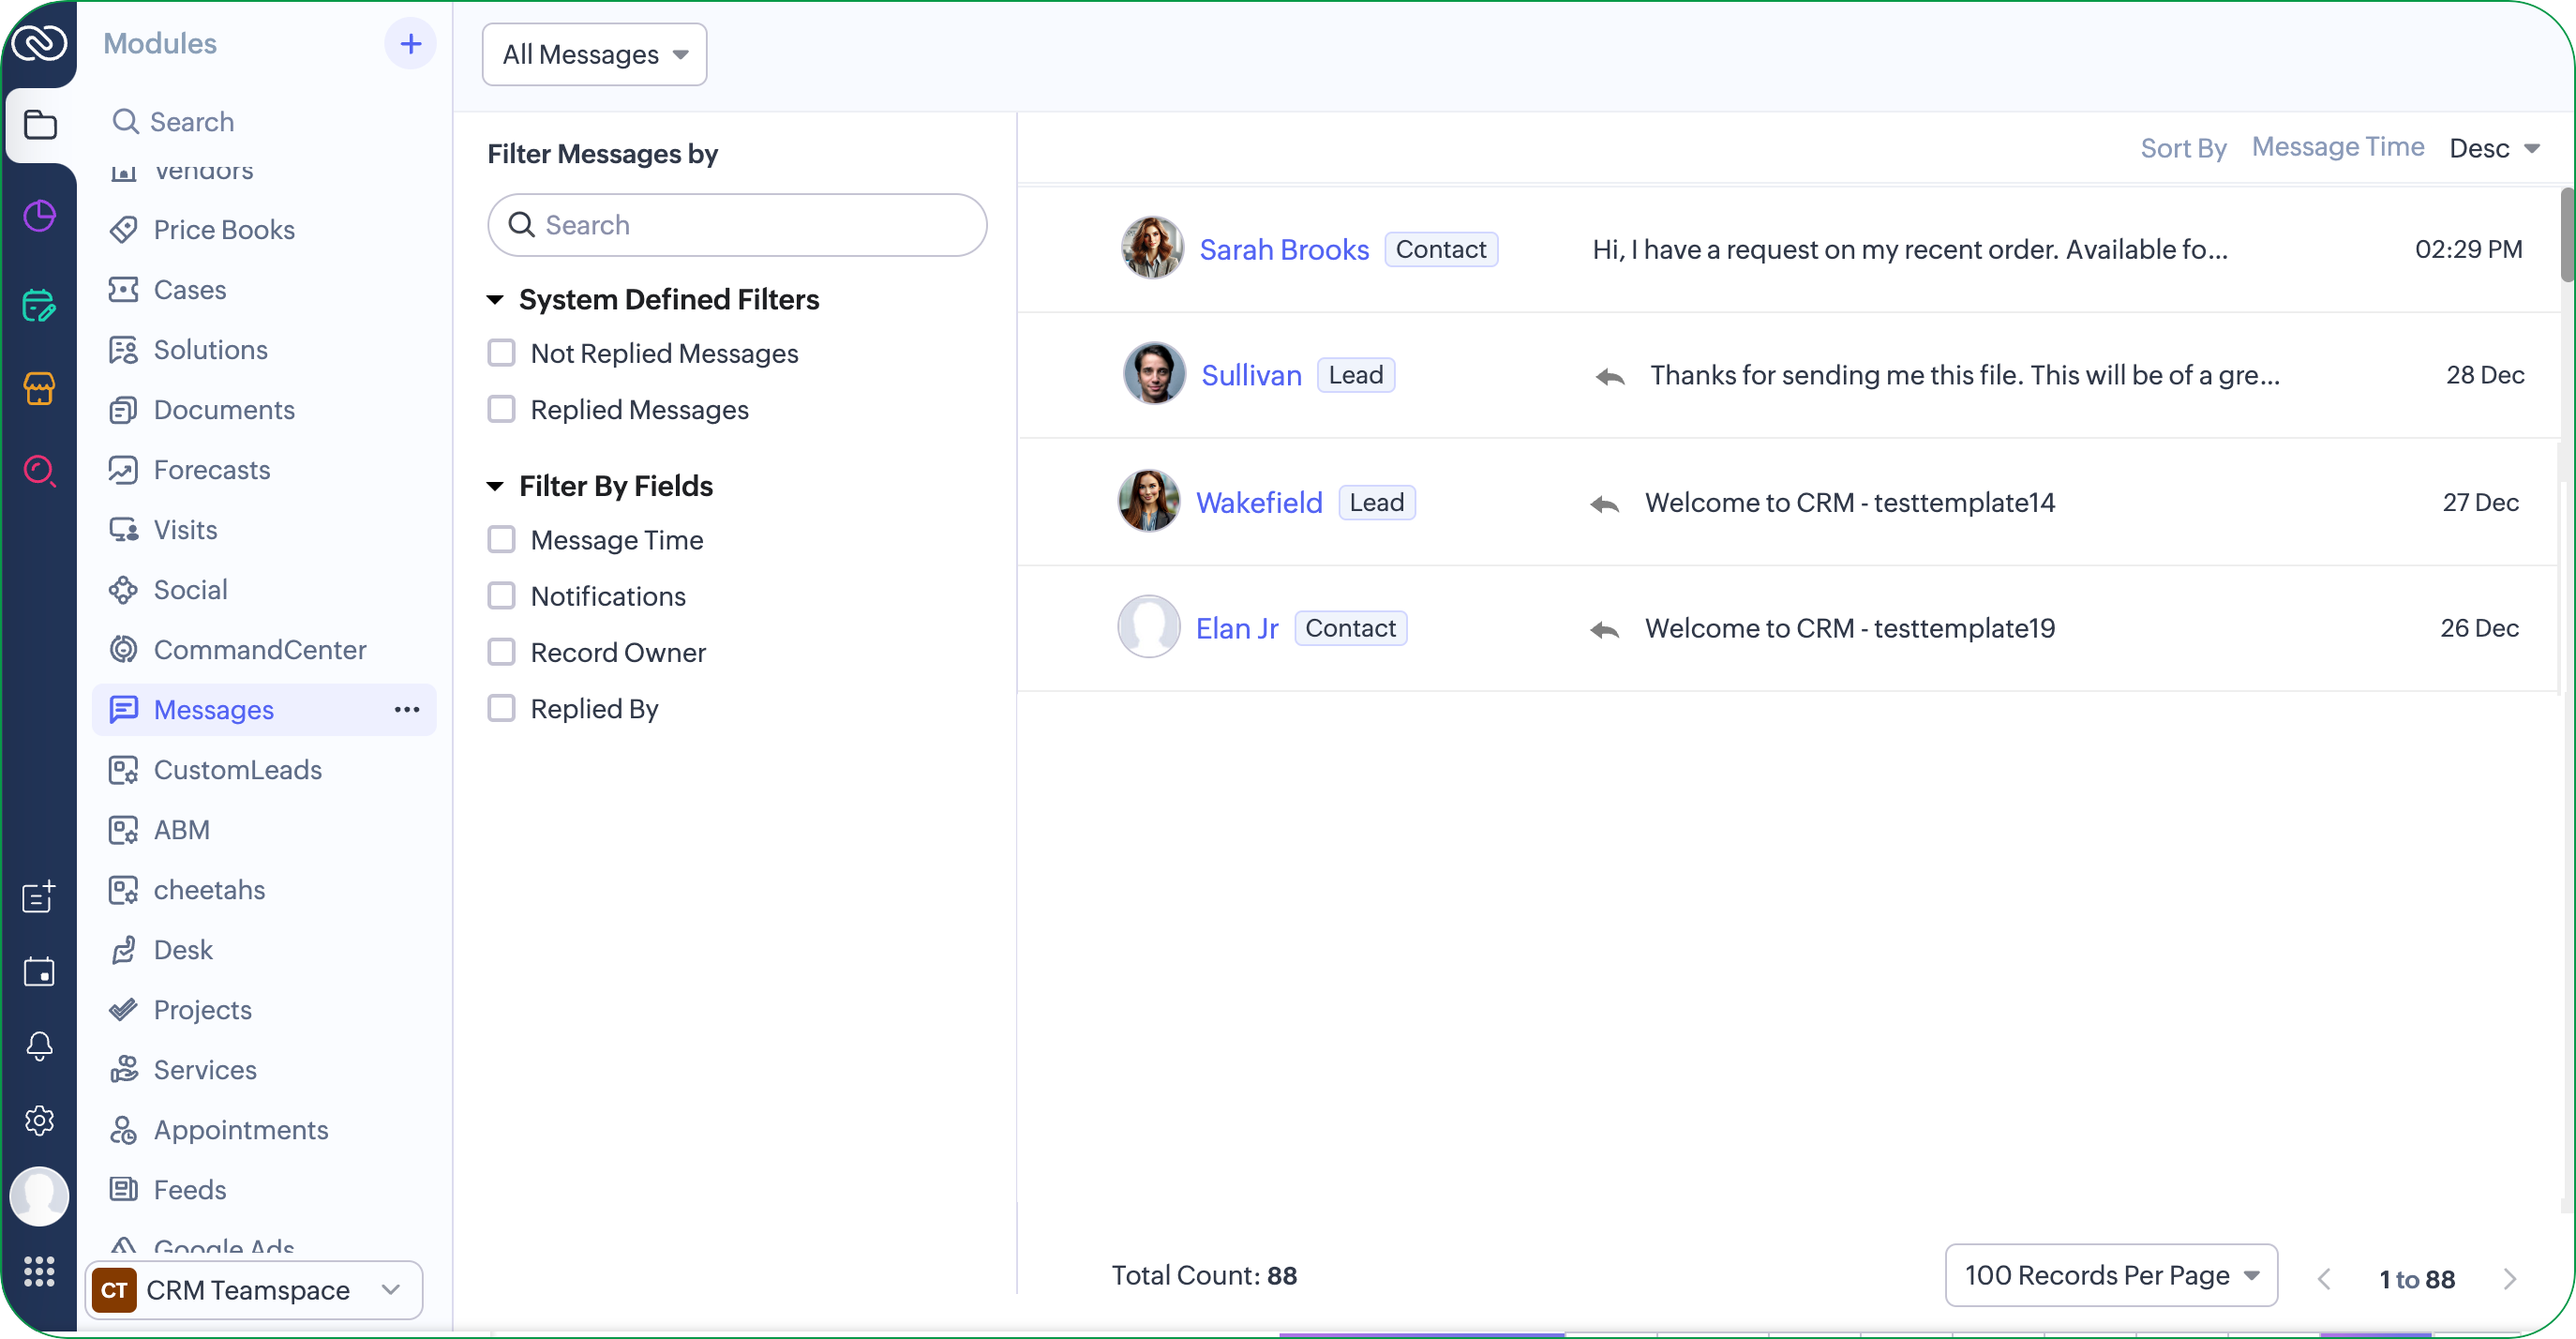Check the Record Owner field filter
The height and width of the screenshot is (1339, 2576).
pos(501,652)
